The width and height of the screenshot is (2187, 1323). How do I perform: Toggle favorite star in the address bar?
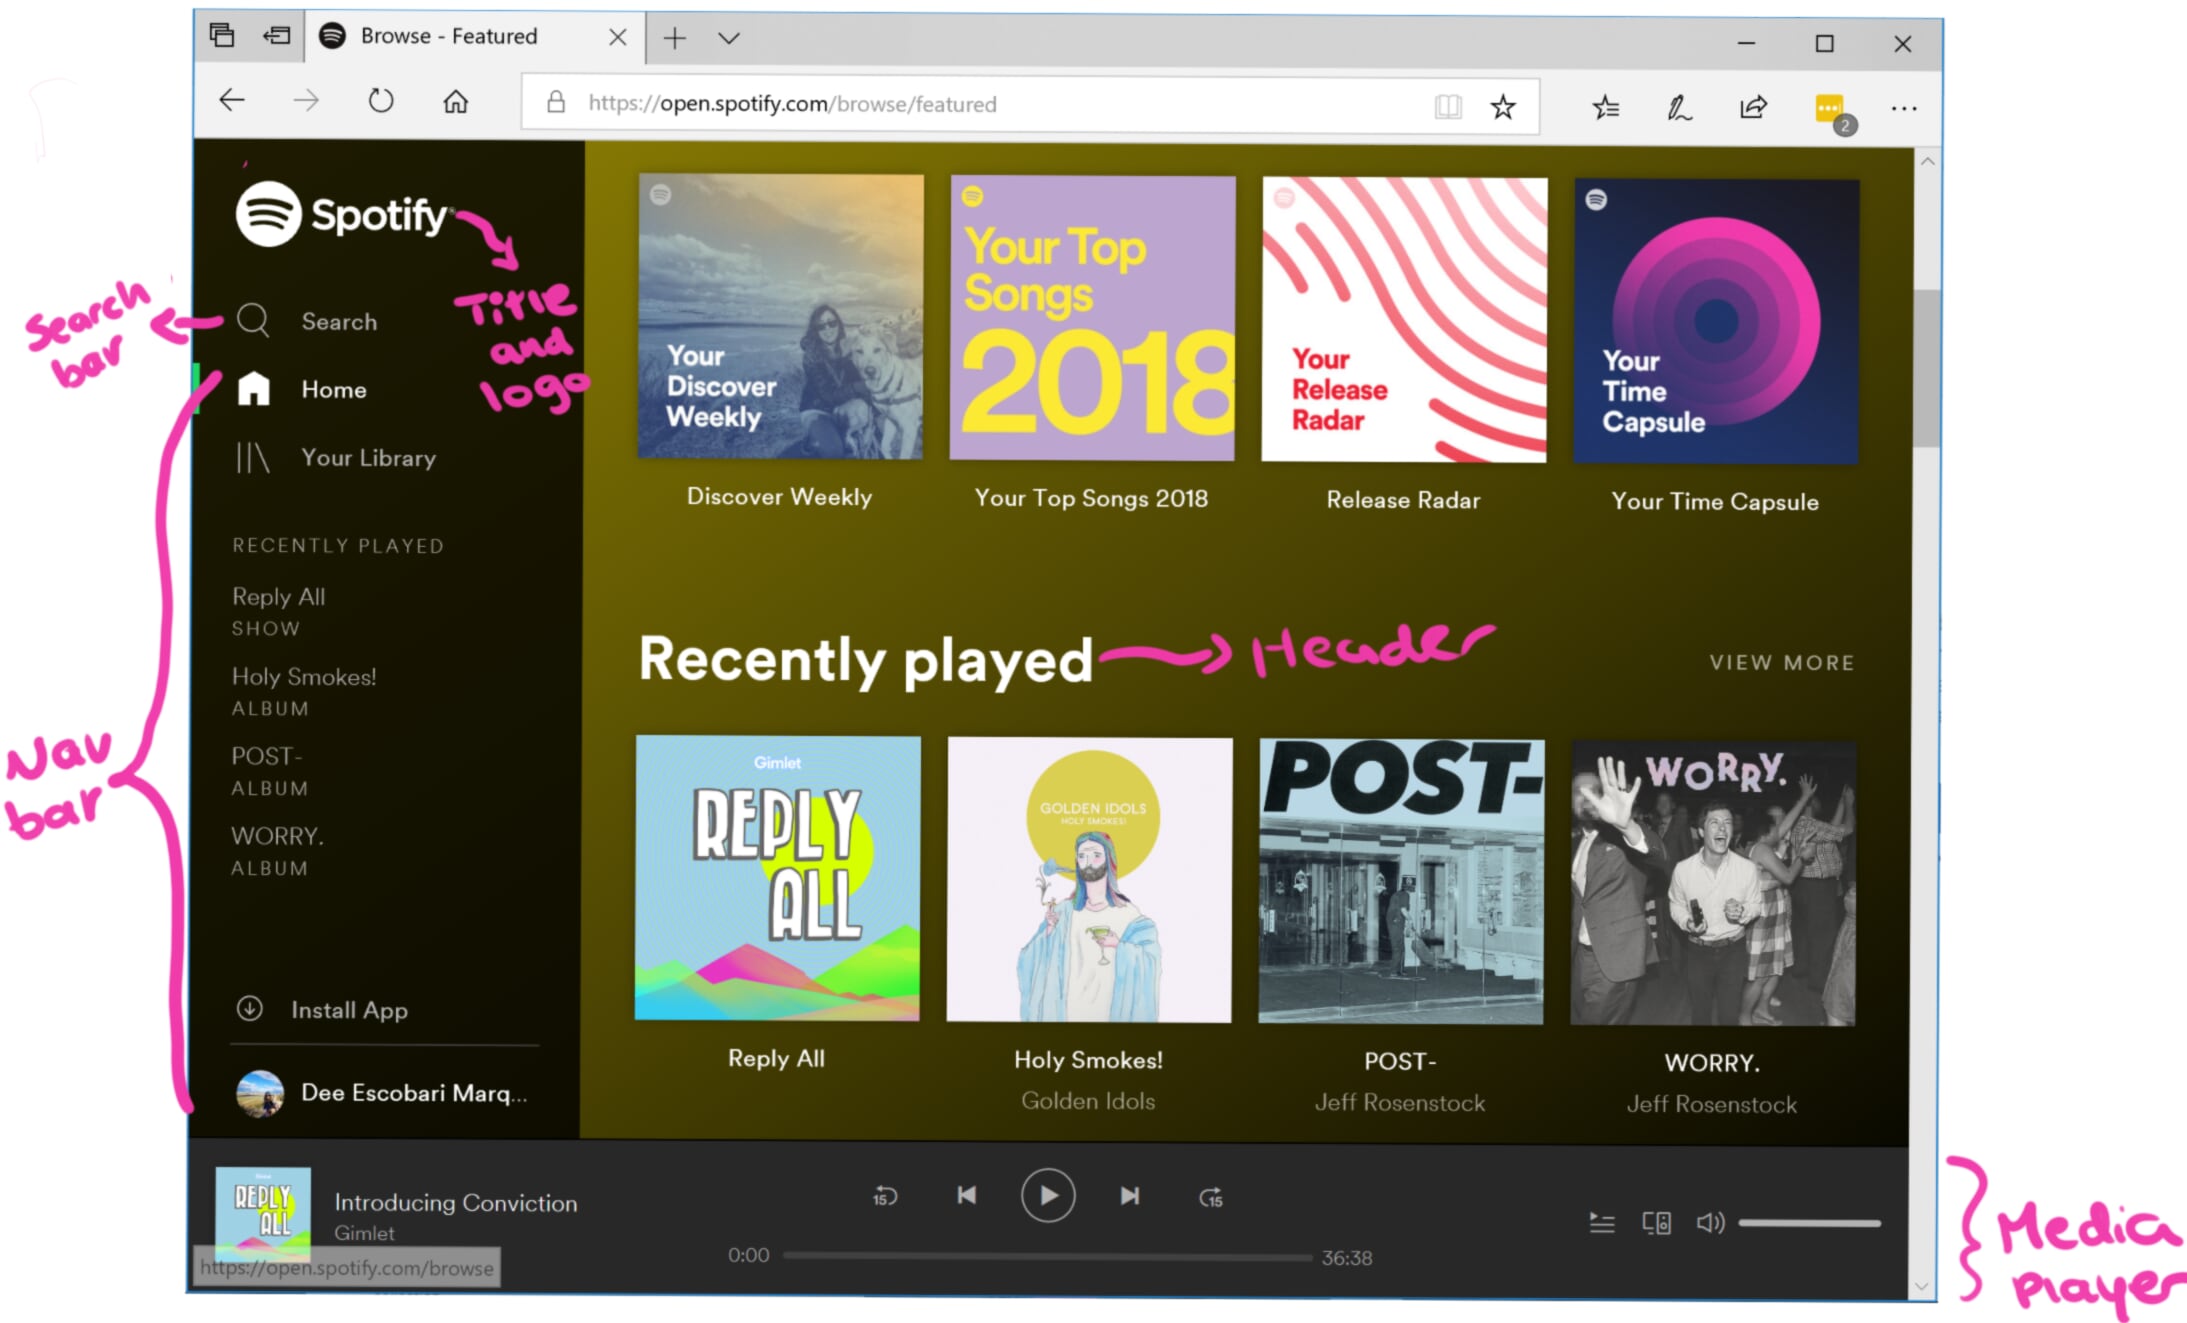pos(1503,106)
